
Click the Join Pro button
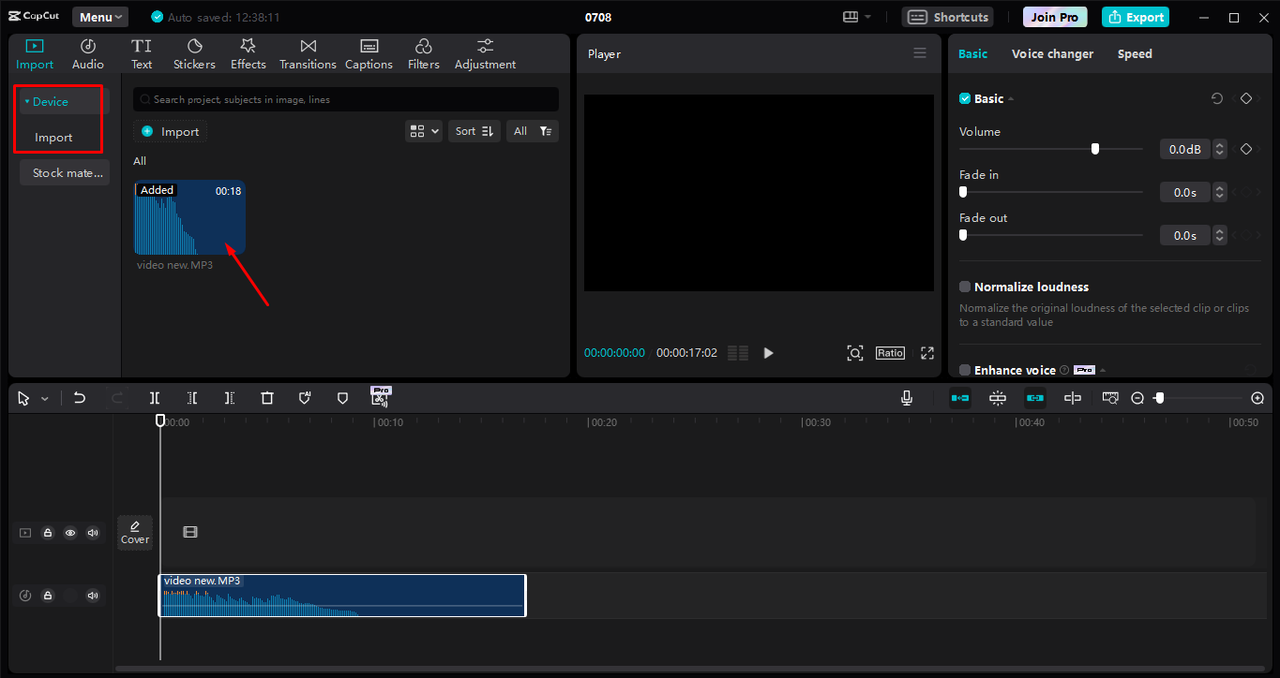click(1055, 17)
